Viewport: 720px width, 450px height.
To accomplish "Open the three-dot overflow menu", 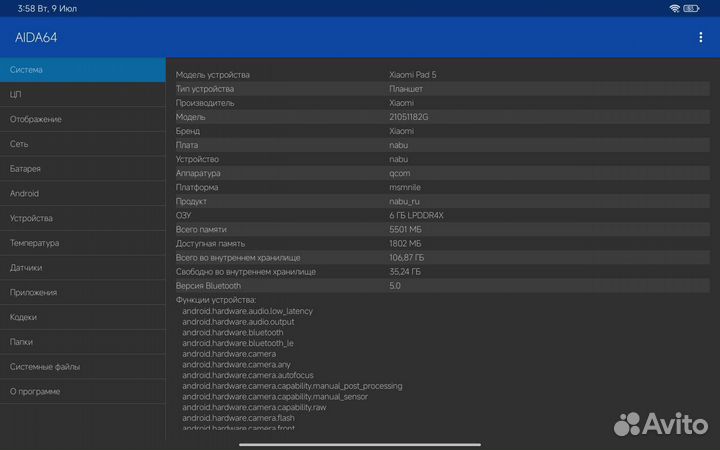I will pos(700,37).
